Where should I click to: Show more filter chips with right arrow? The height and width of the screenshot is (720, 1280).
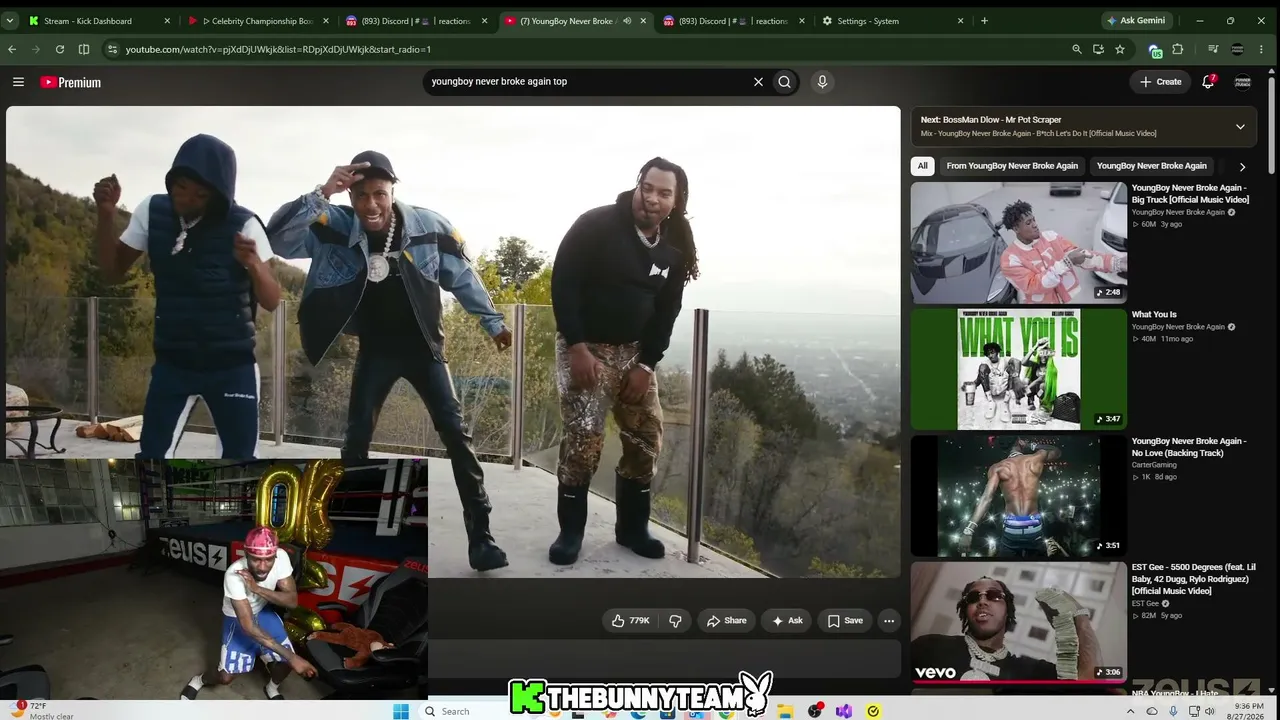[x=1242, y=167]
